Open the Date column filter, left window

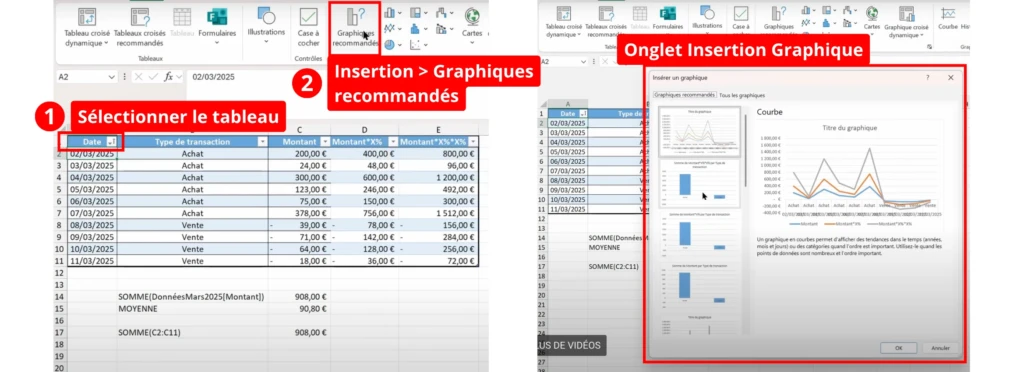coord(111,142)
